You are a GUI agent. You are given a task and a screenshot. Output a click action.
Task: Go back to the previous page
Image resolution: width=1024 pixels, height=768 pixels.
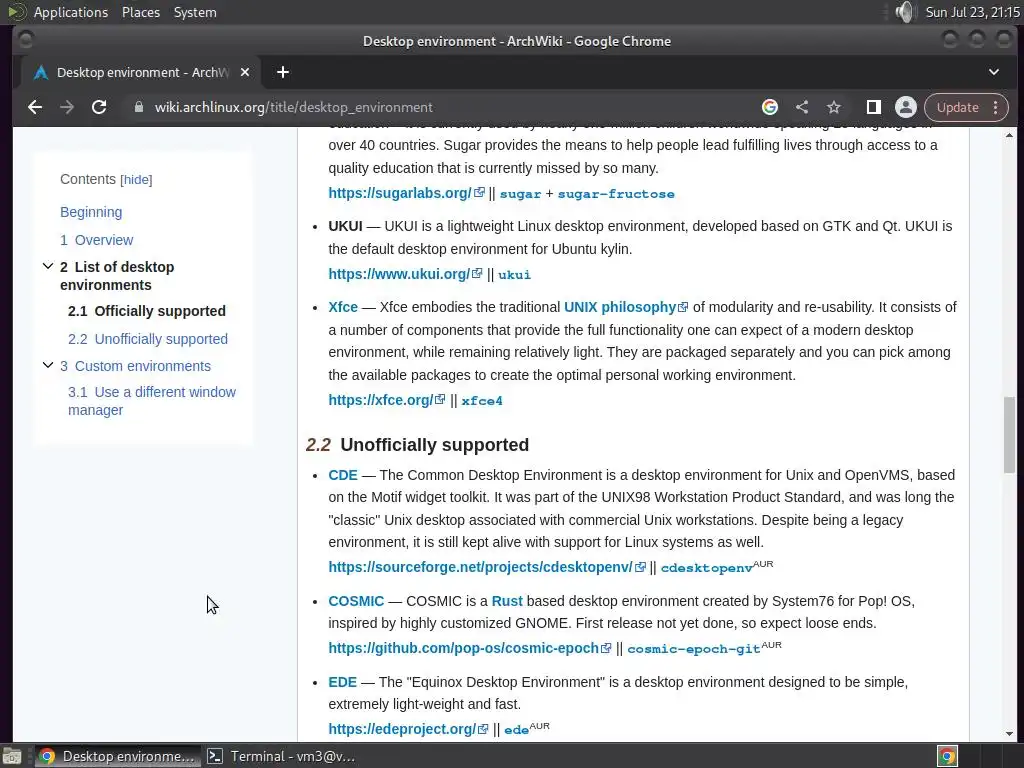click(x=35, y=107)
